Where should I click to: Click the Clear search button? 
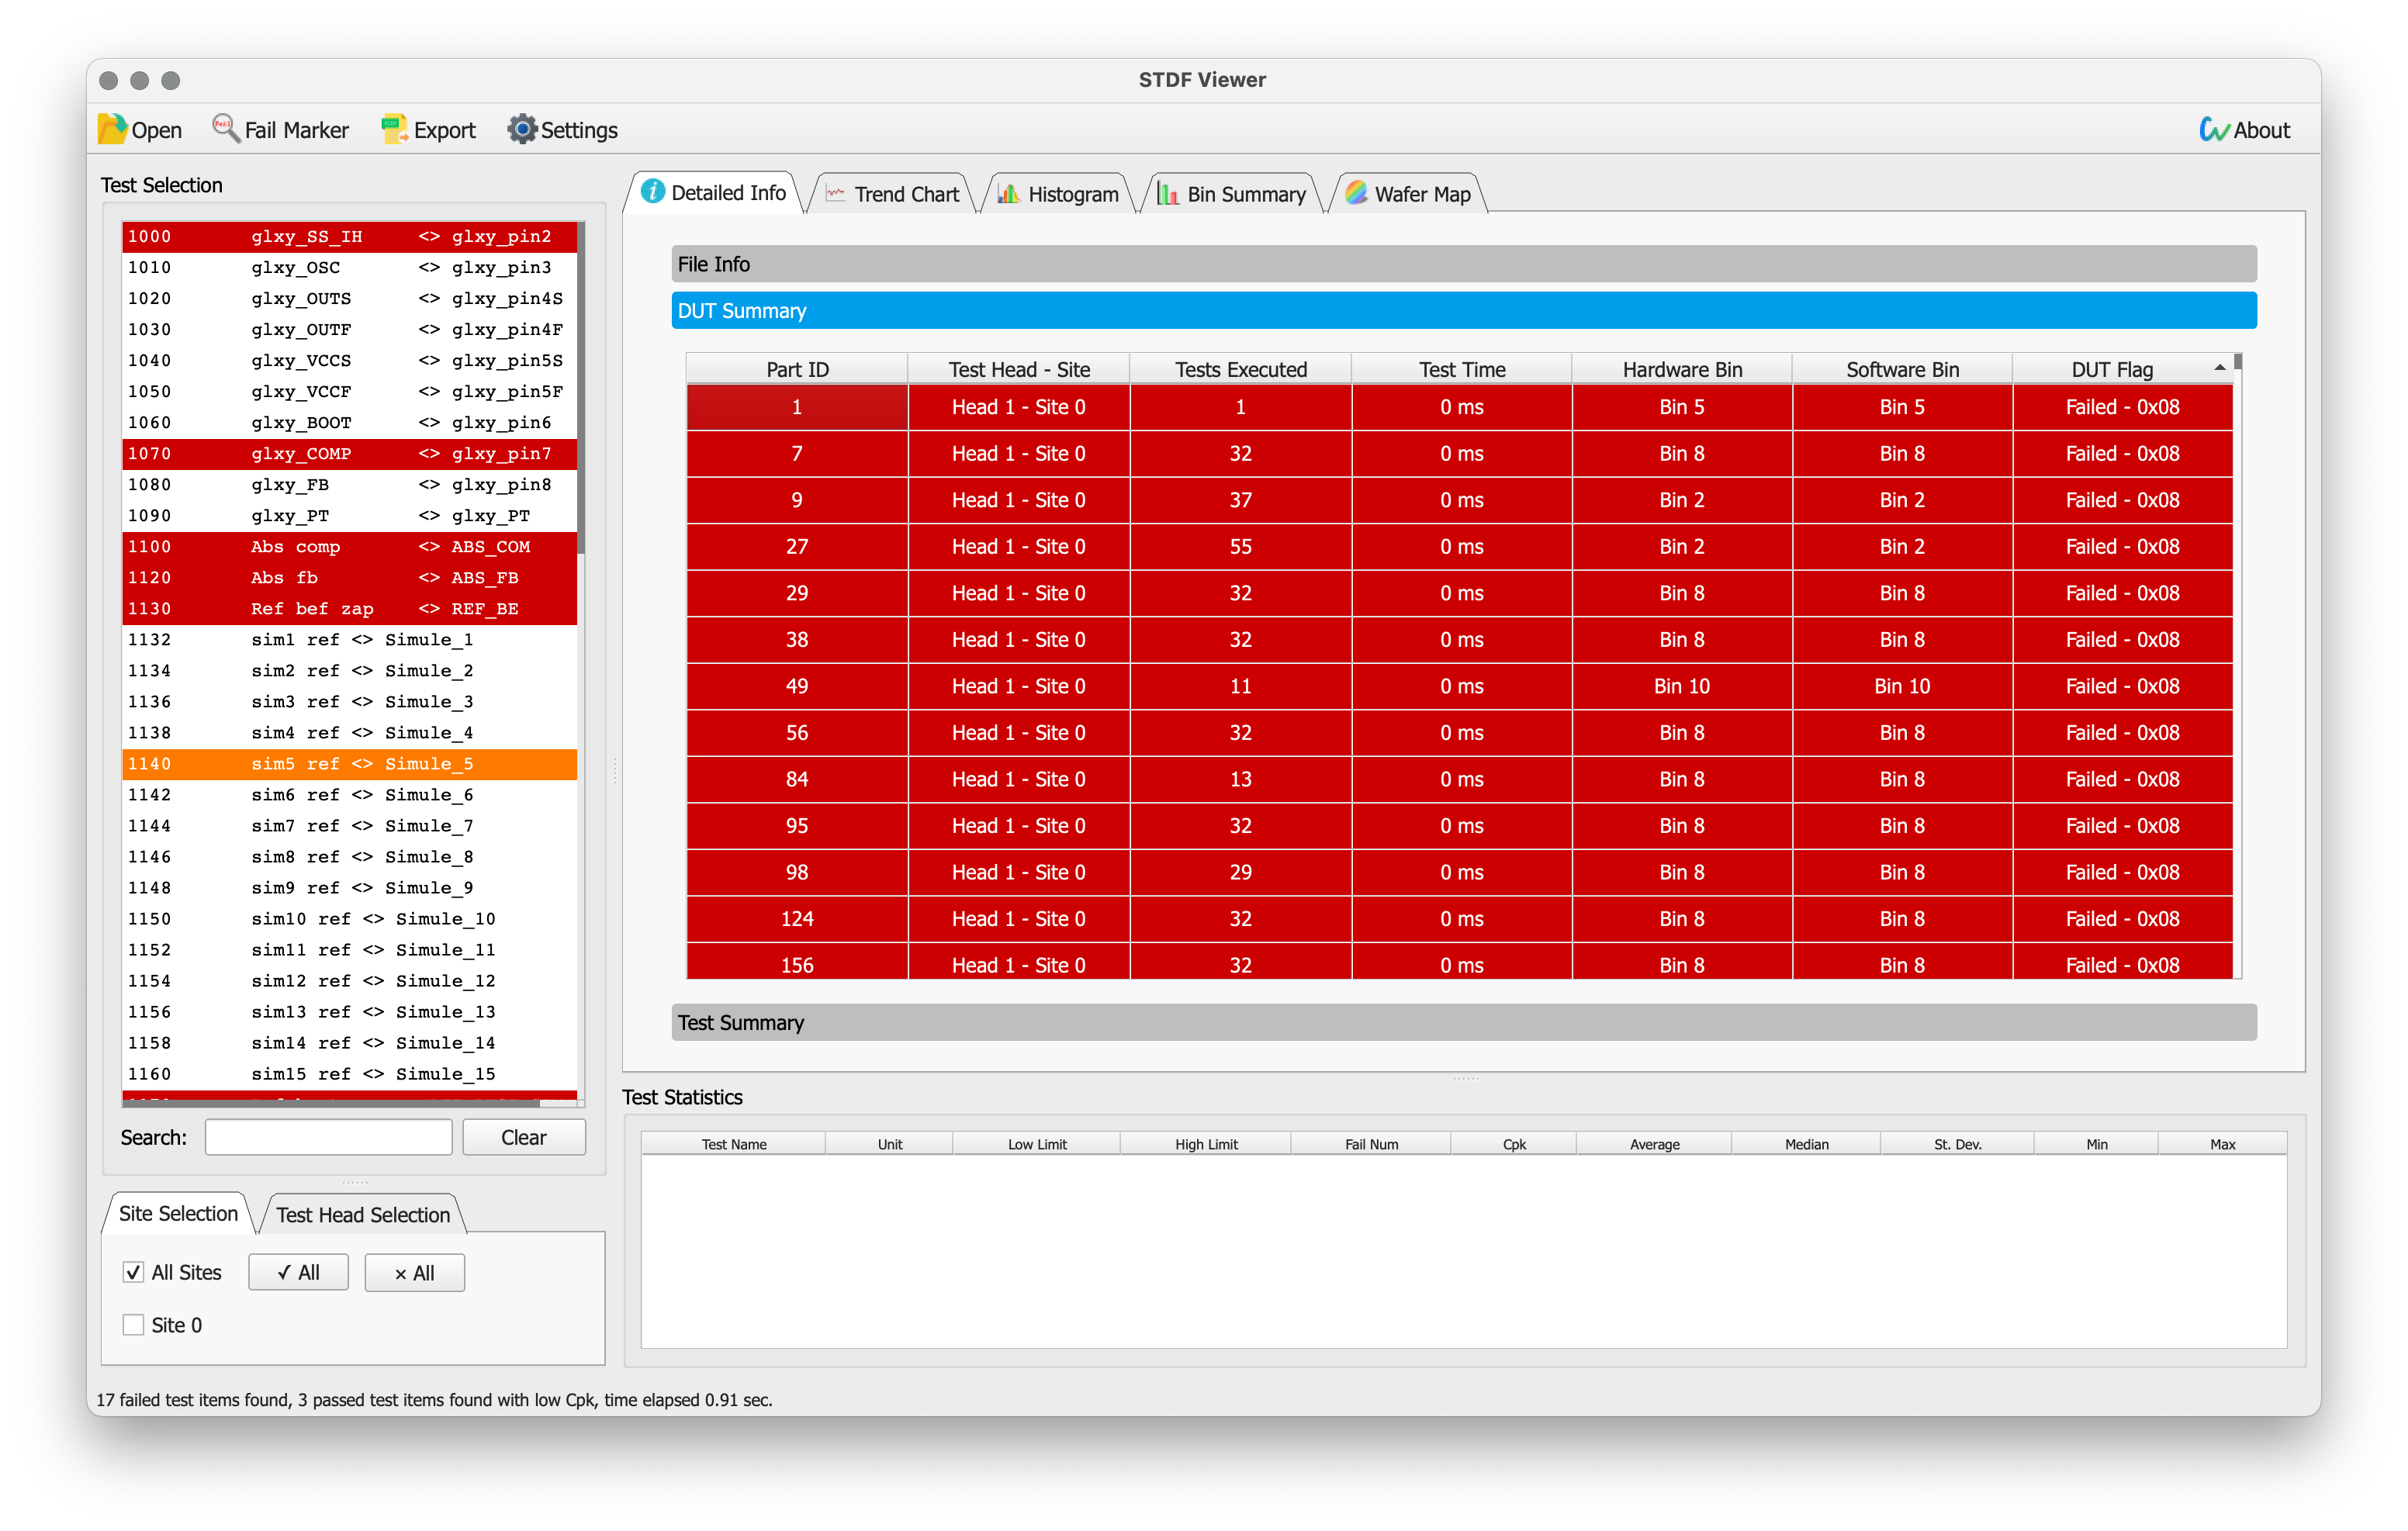point(523,1137)
